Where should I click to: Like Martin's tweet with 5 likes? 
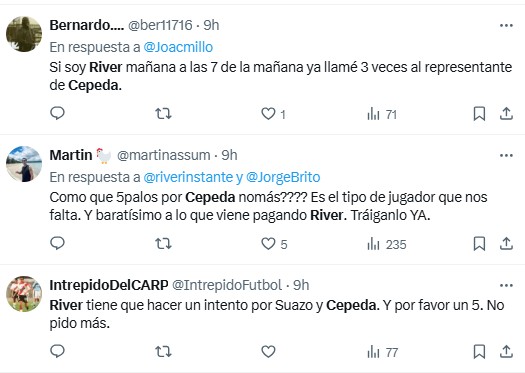[274, 244]
